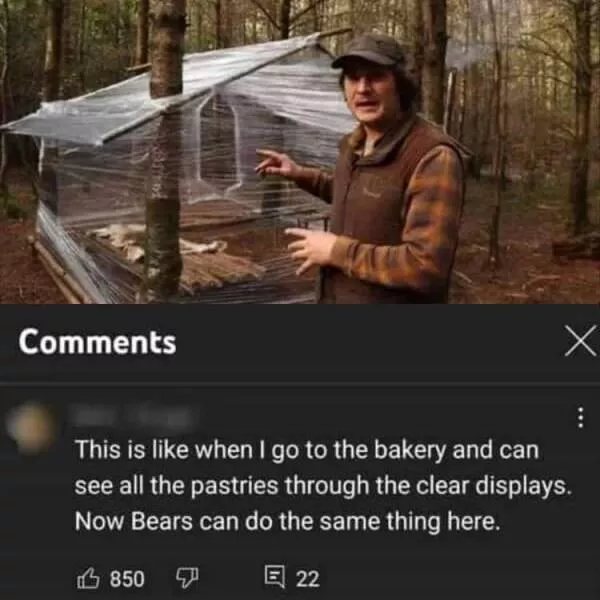The image size is (600, 600).
Task: Open replies using the reply icon
Action: (x=274, y=578)
